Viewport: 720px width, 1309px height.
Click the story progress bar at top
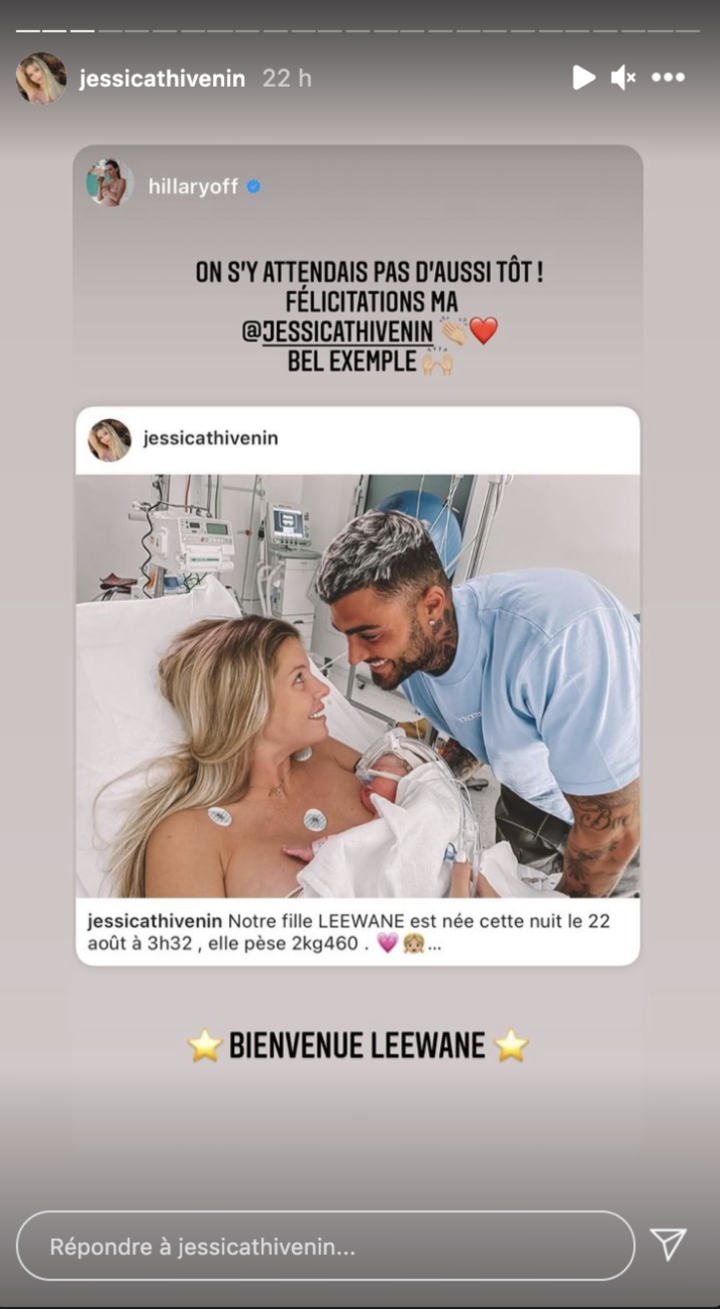[360, 30]
